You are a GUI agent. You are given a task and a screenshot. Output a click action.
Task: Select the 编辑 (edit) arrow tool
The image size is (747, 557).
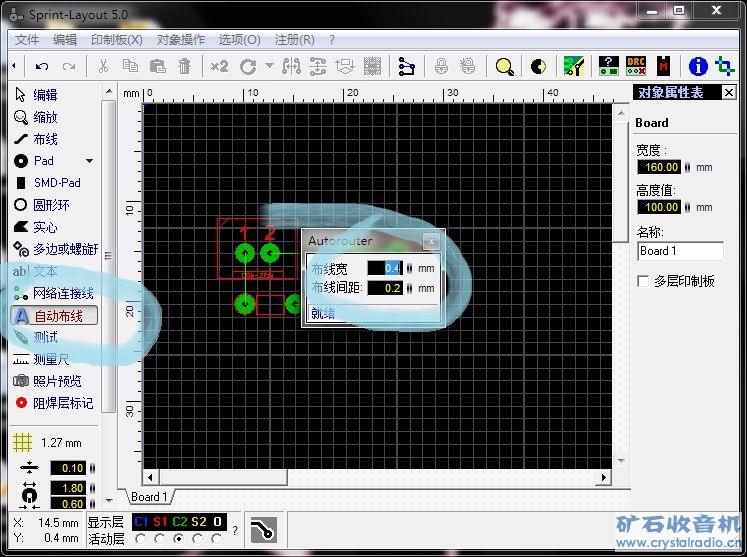[x=37, y=95]
